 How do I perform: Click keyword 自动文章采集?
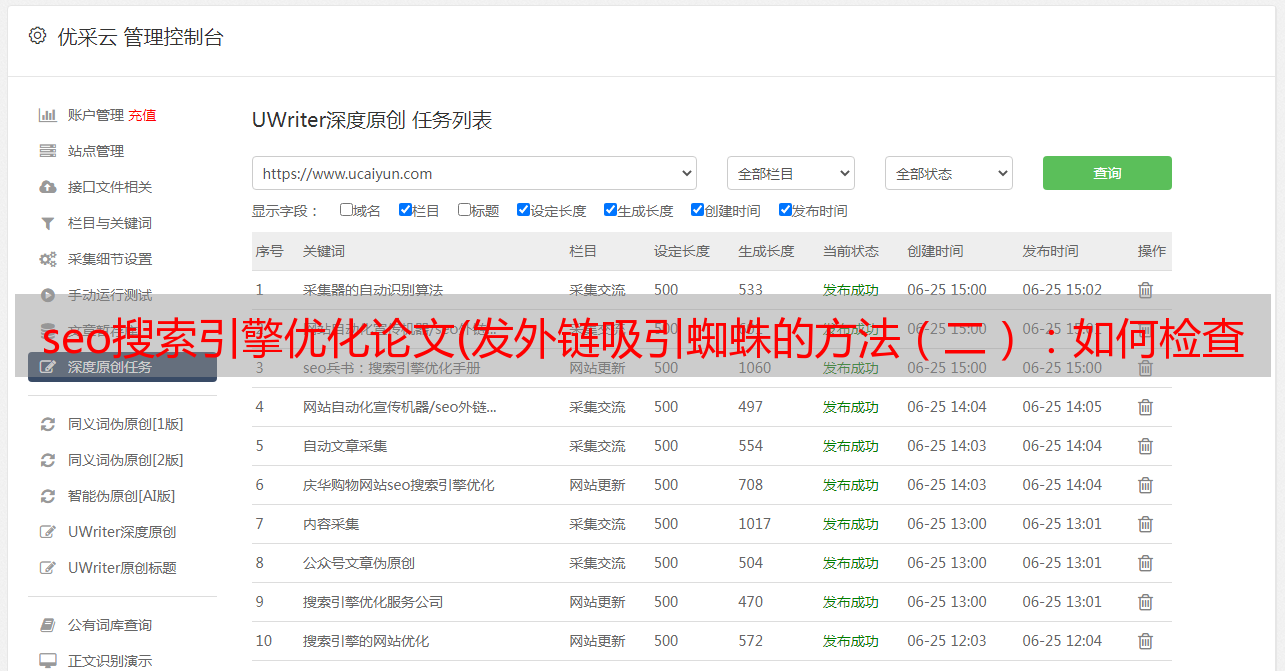click(x=345, y=446)
